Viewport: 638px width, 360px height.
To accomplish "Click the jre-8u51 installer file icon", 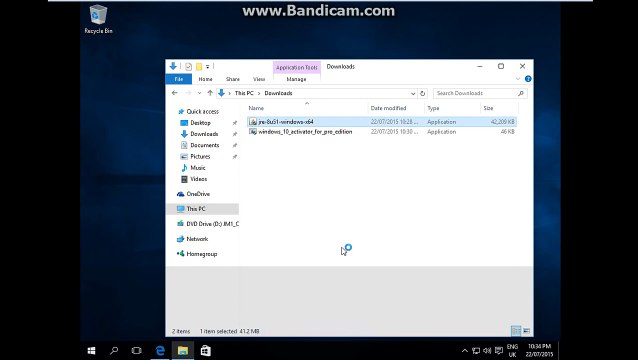I will coord(253,122).
